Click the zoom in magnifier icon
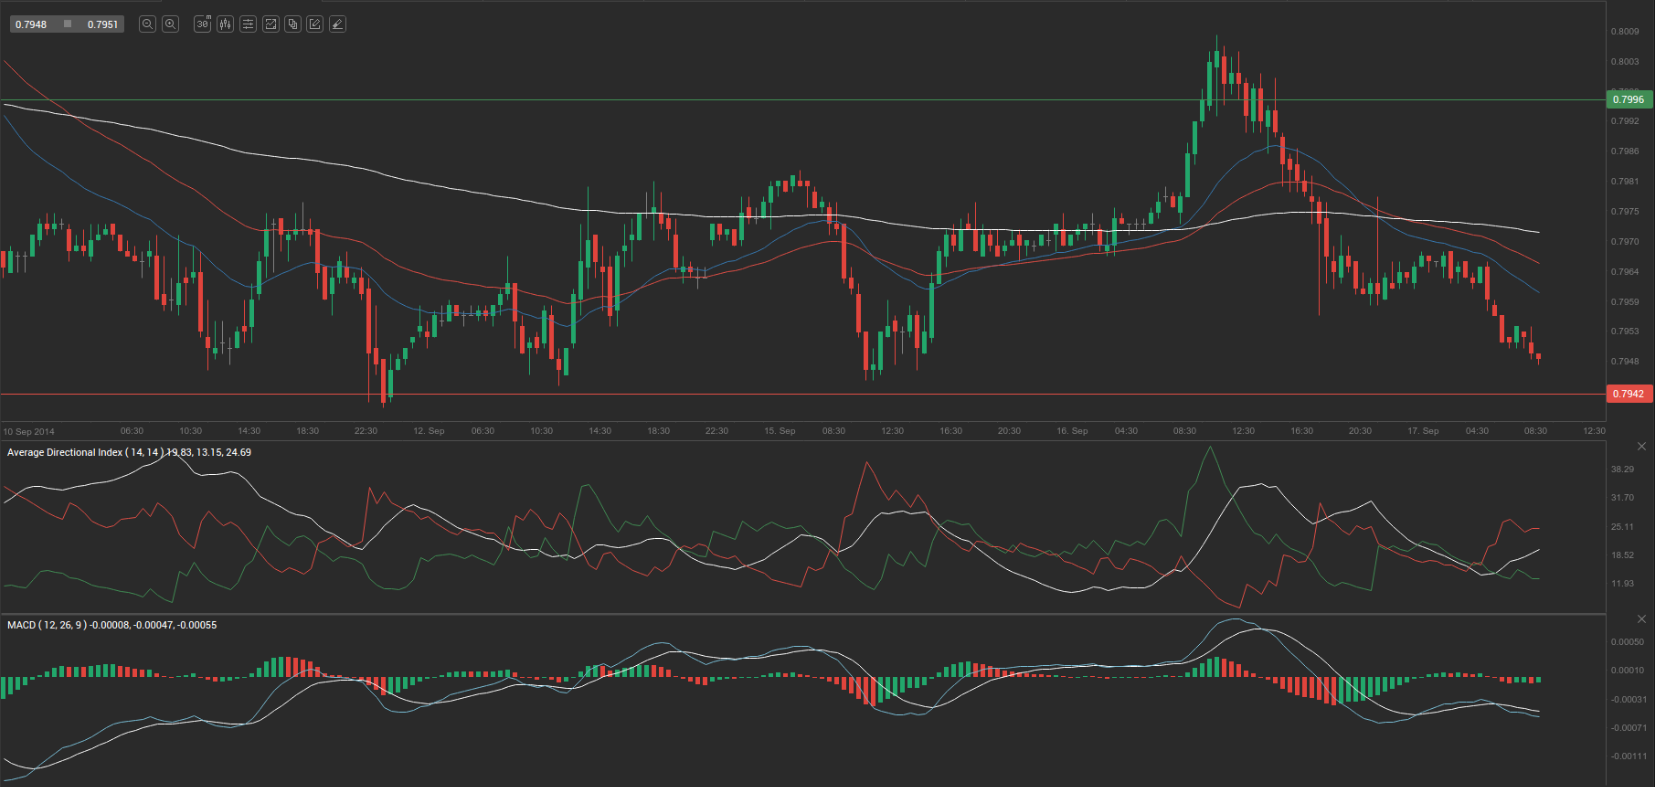The image size is (1655, 787). [x=170, y=24]
